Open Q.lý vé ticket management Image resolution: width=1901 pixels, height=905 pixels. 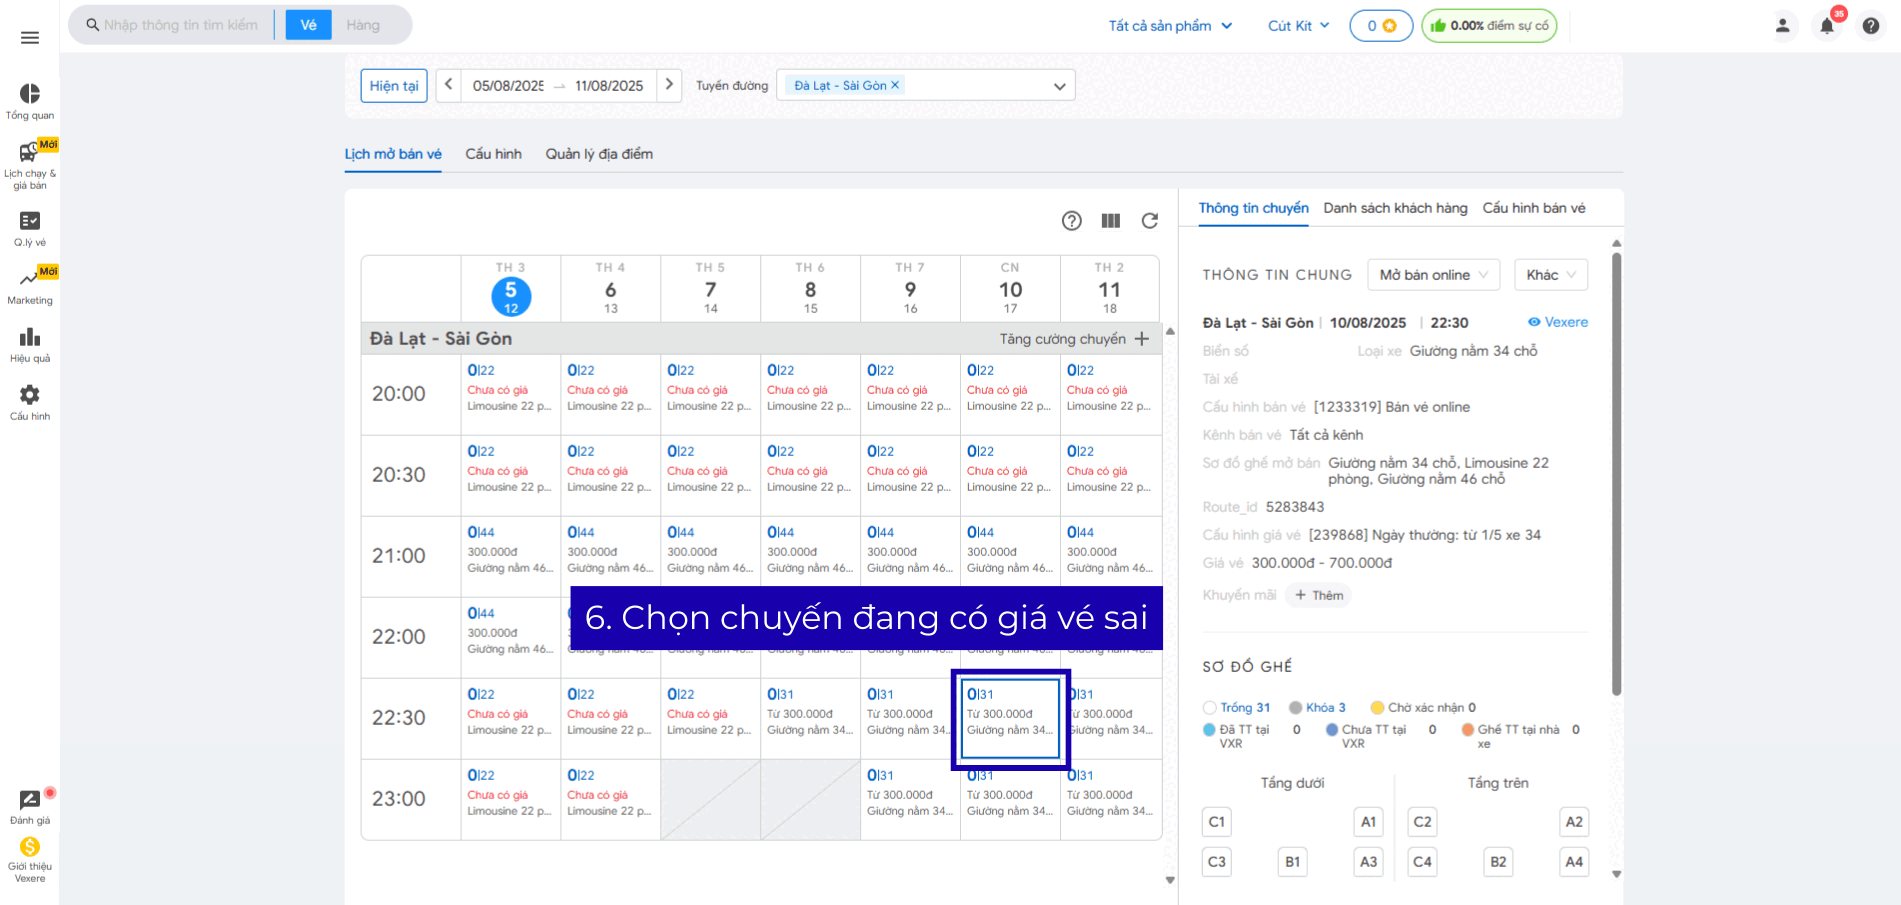[30, 221]
